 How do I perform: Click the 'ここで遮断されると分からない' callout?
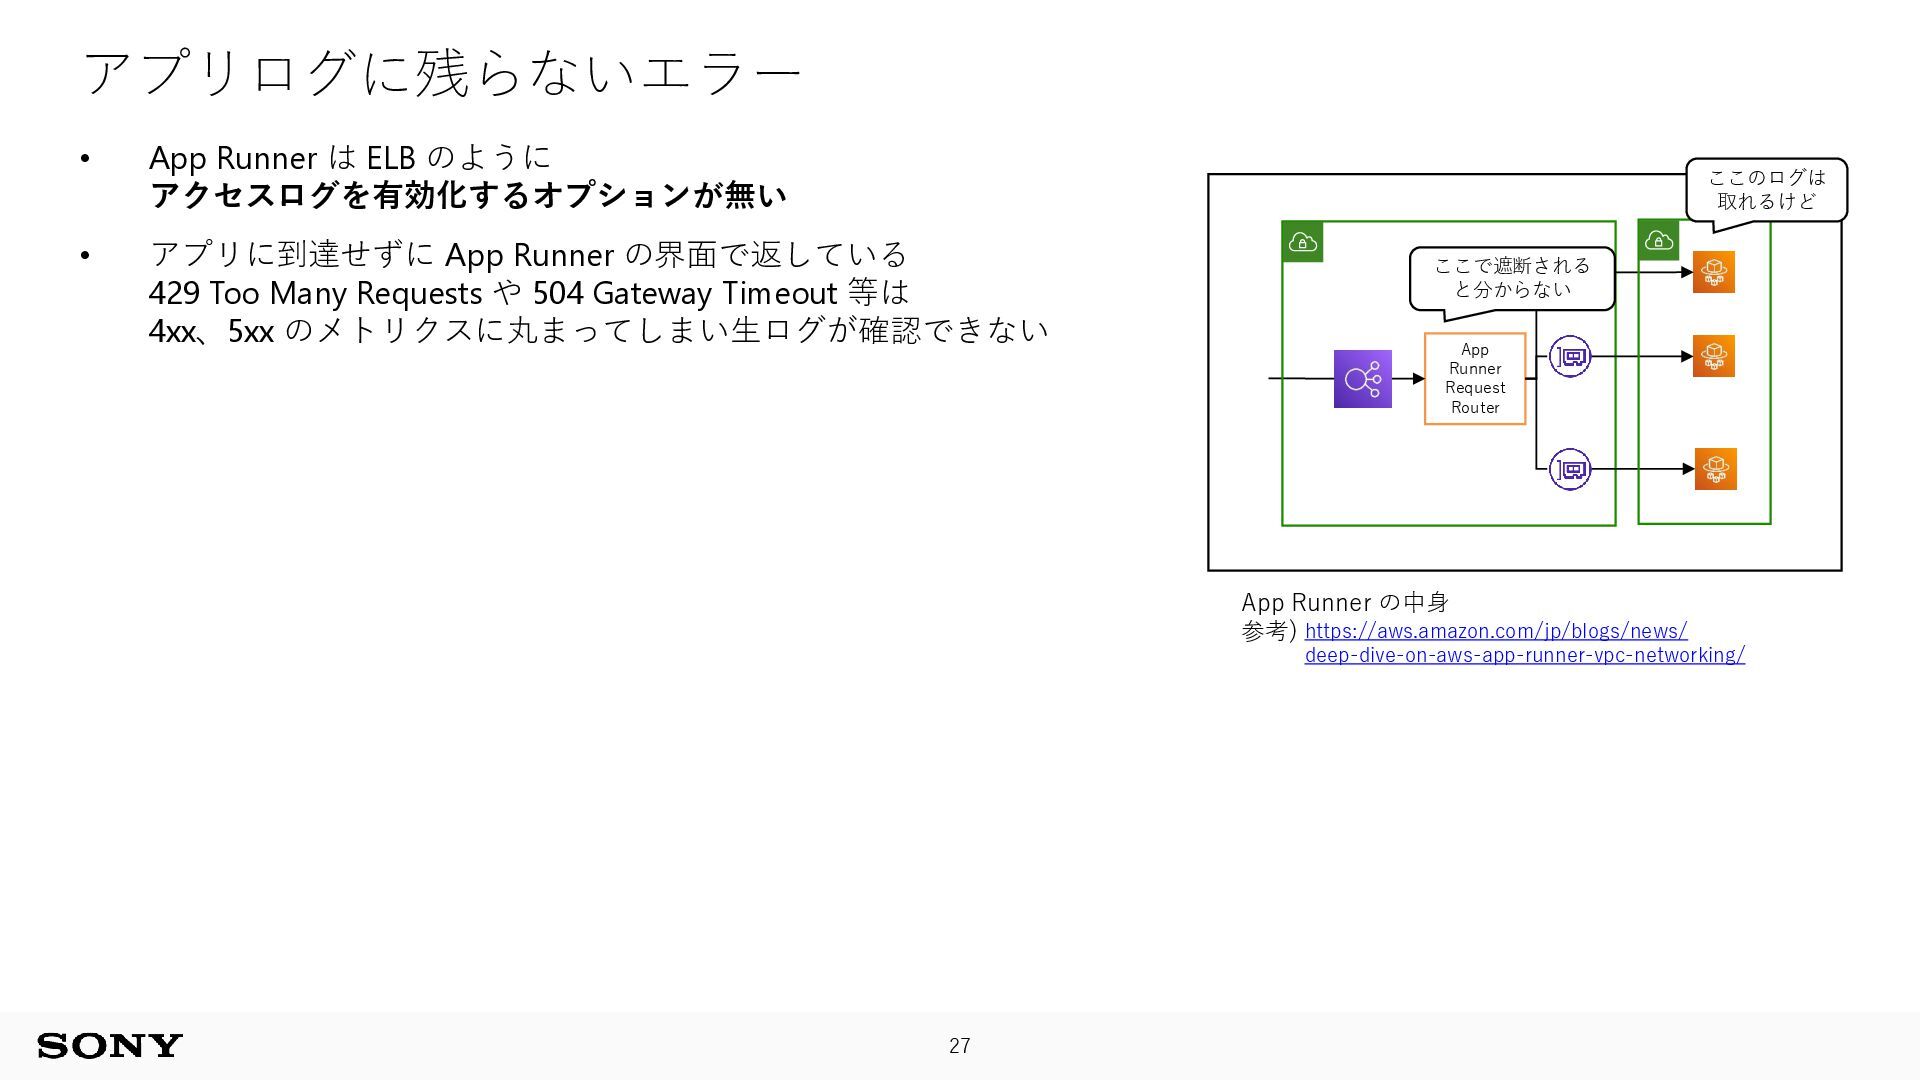point(1512,278)
